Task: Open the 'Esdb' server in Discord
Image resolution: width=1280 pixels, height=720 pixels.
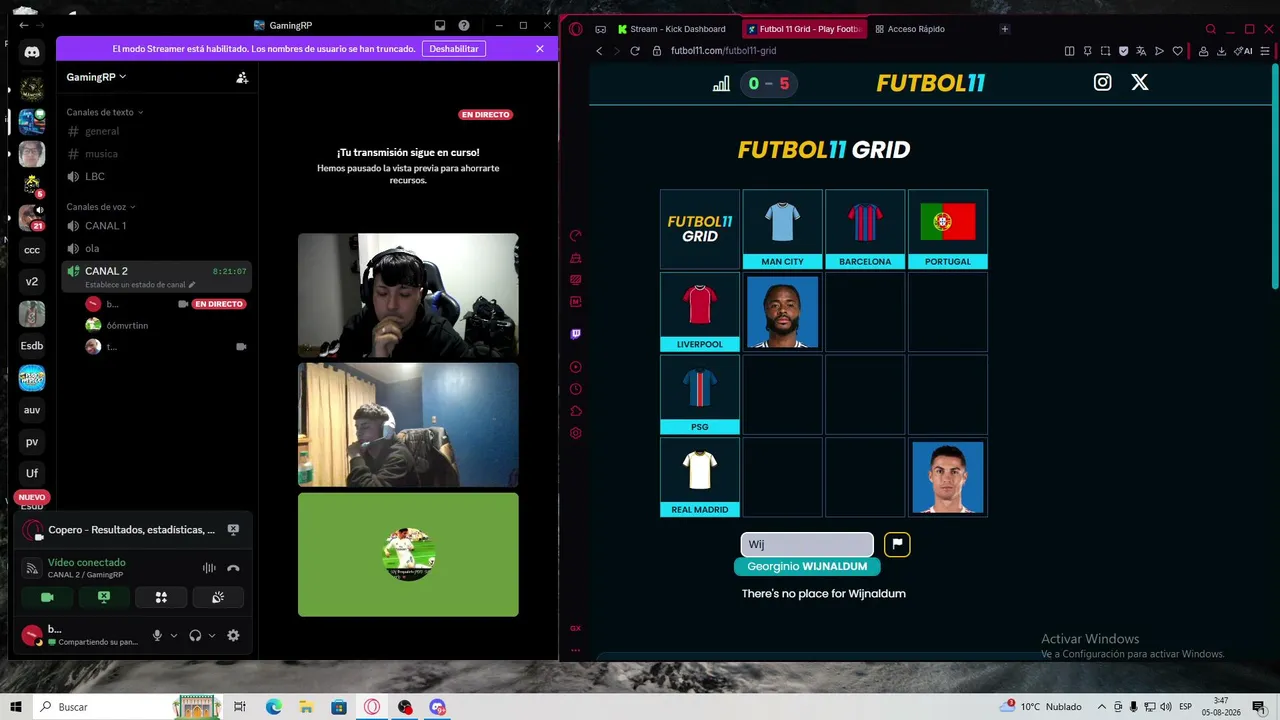Action: 32,346
